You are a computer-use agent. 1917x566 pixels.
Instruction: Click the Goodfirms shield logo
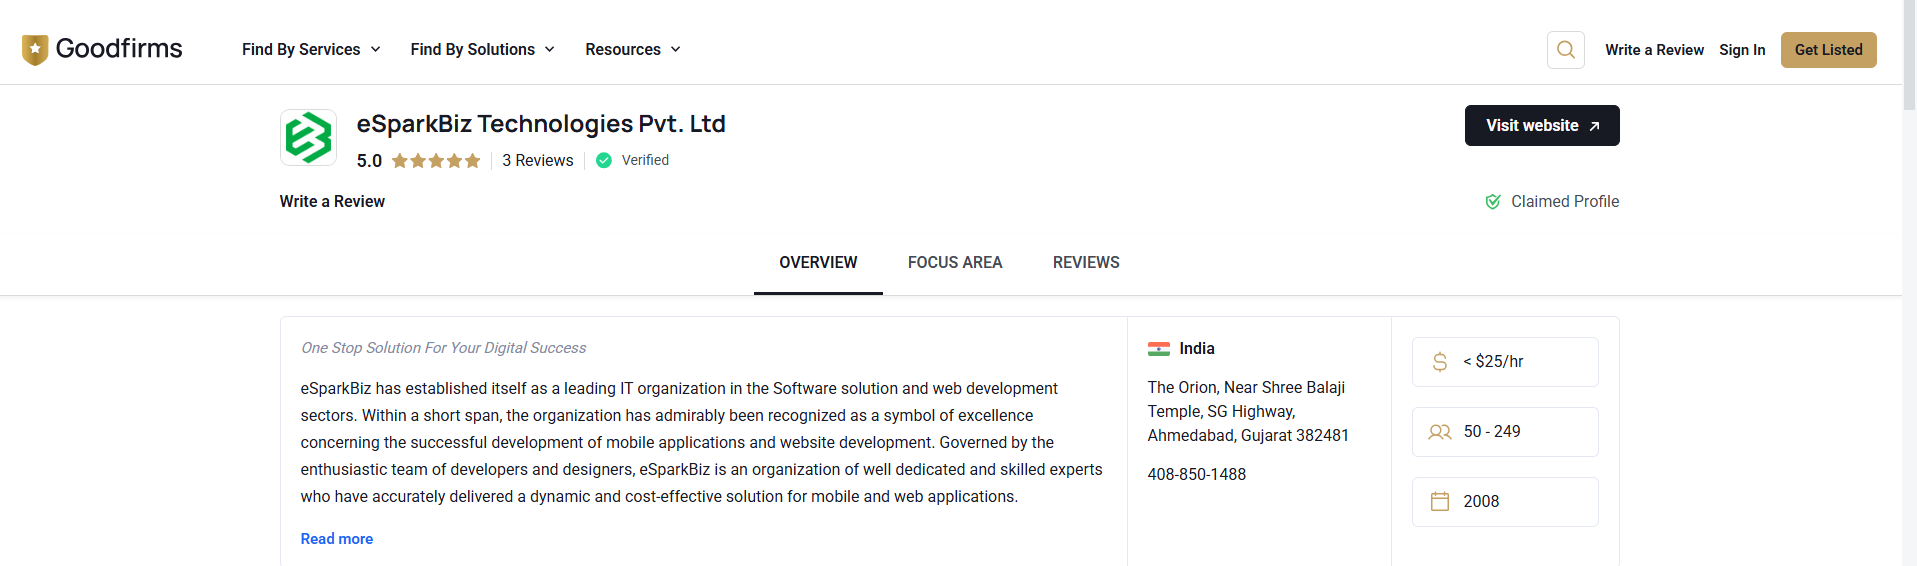tap(35, 50)
